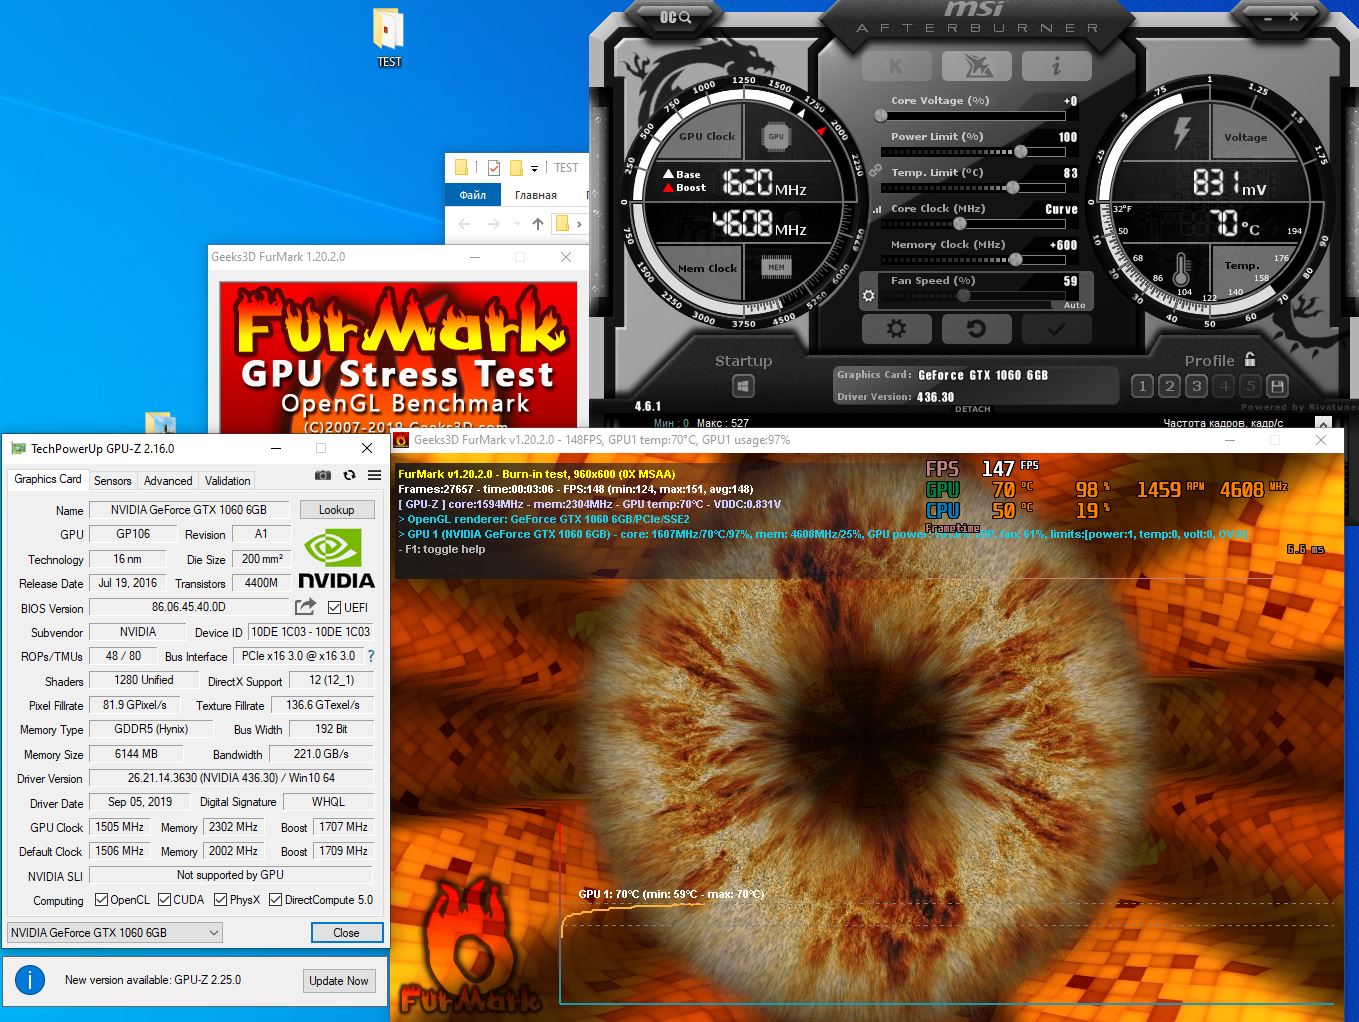Toggle the OpenCL checkbox
Screen dimensions: 1359x1022
coord(101,900)
